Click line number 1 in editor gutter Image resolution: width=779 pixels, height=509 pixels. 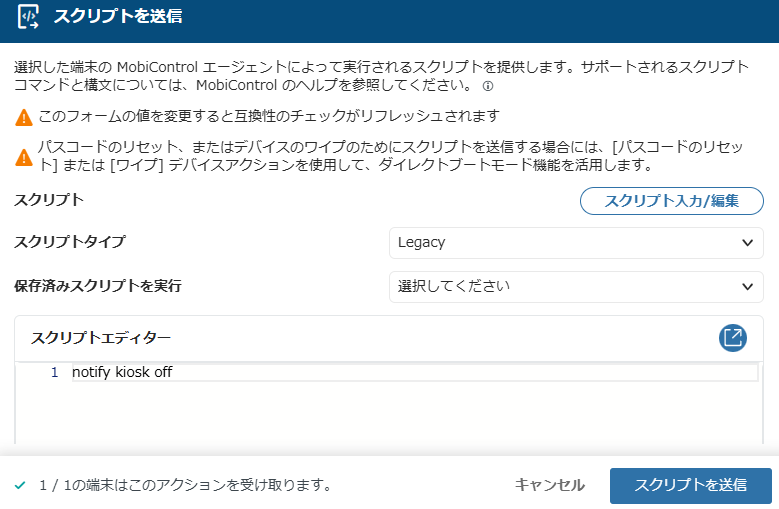point(55,372)
